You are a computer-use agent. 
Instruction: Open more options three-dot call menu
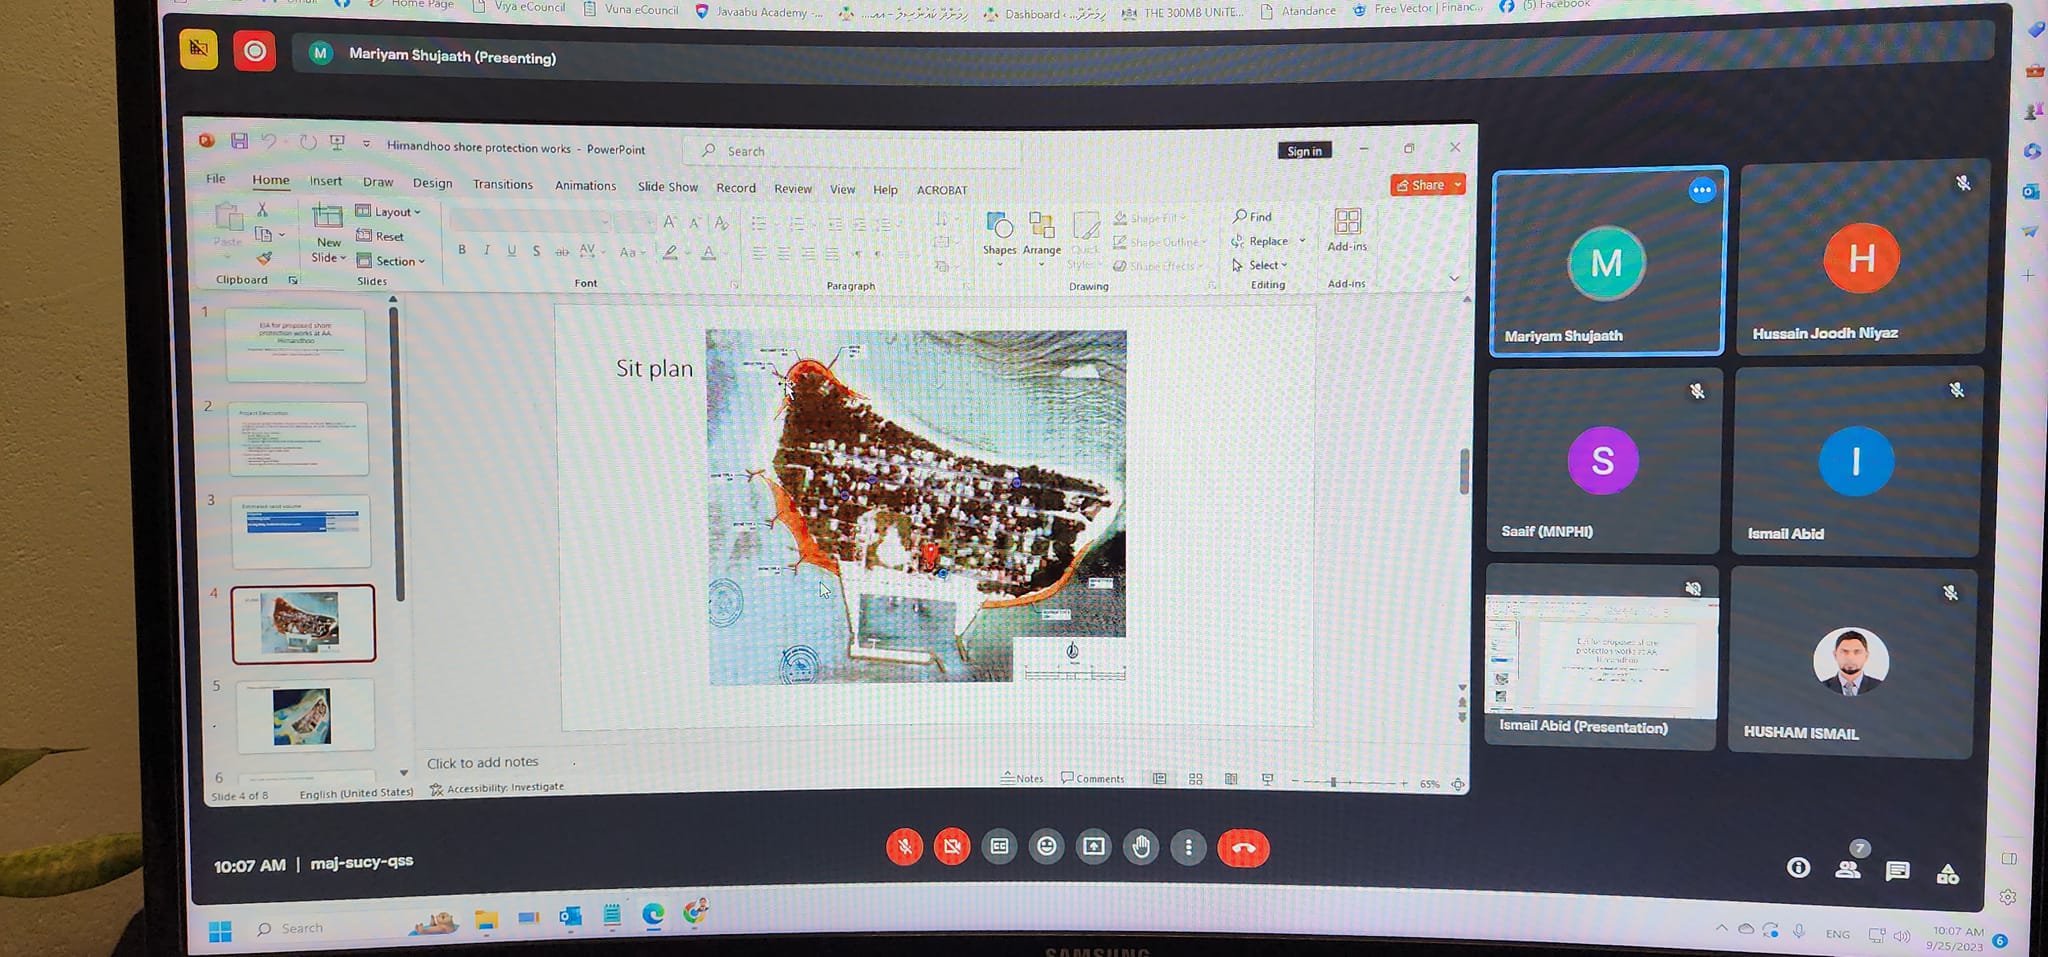[1188, 848]
